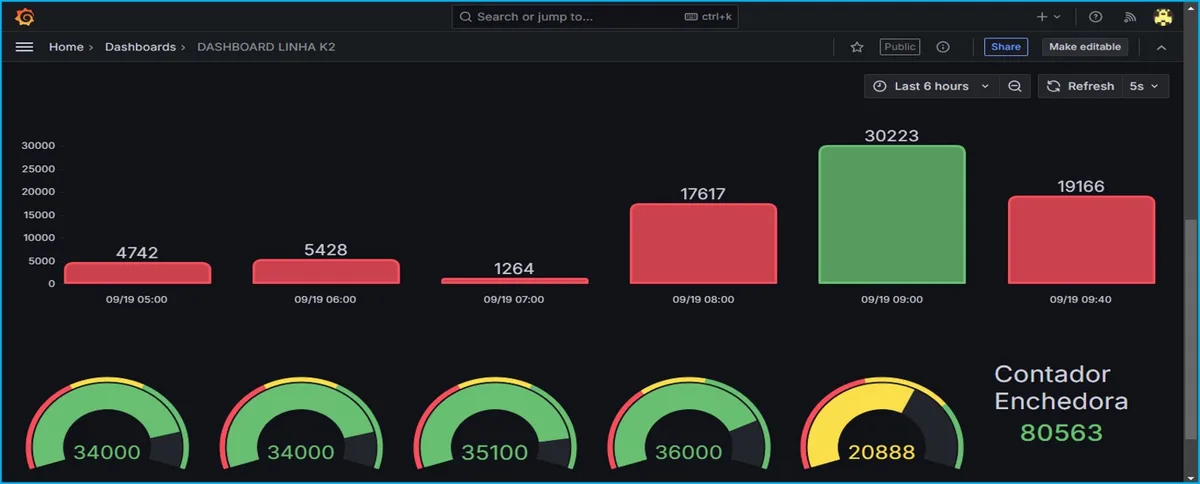This screenshot has width=1200, height=484.
Task: Open the Last 6 hours time dropdown
Action: [x=931, y=86]
